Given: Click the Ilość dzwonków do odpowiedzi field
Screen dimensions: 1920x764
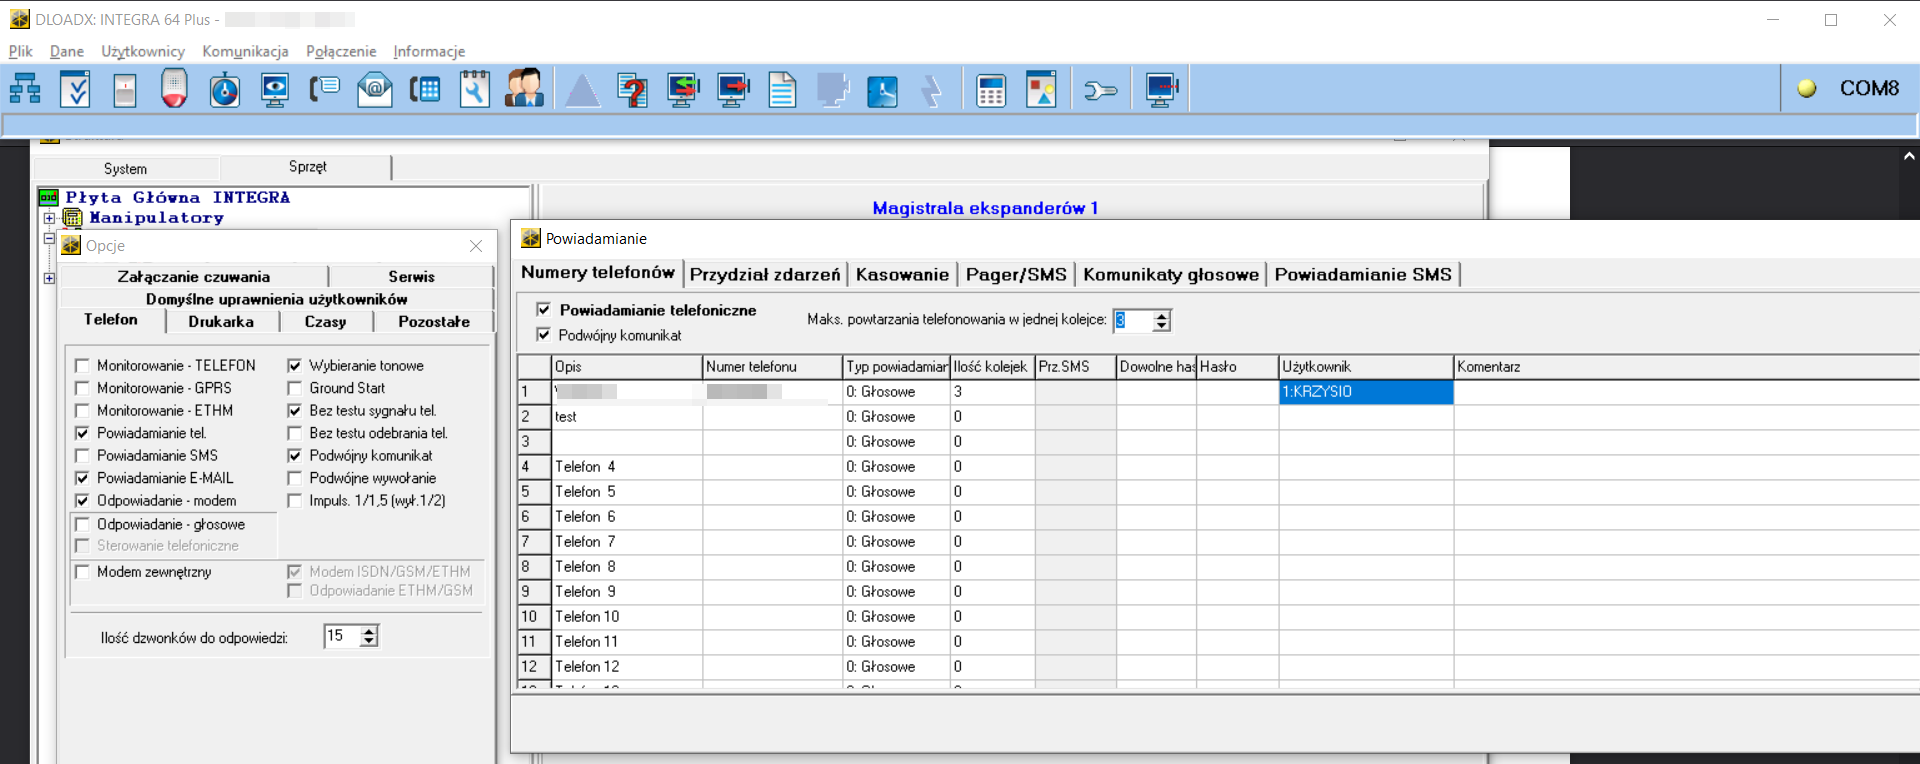Looking at the screenshot, I should pyautogui.click(x=342, y=636).
